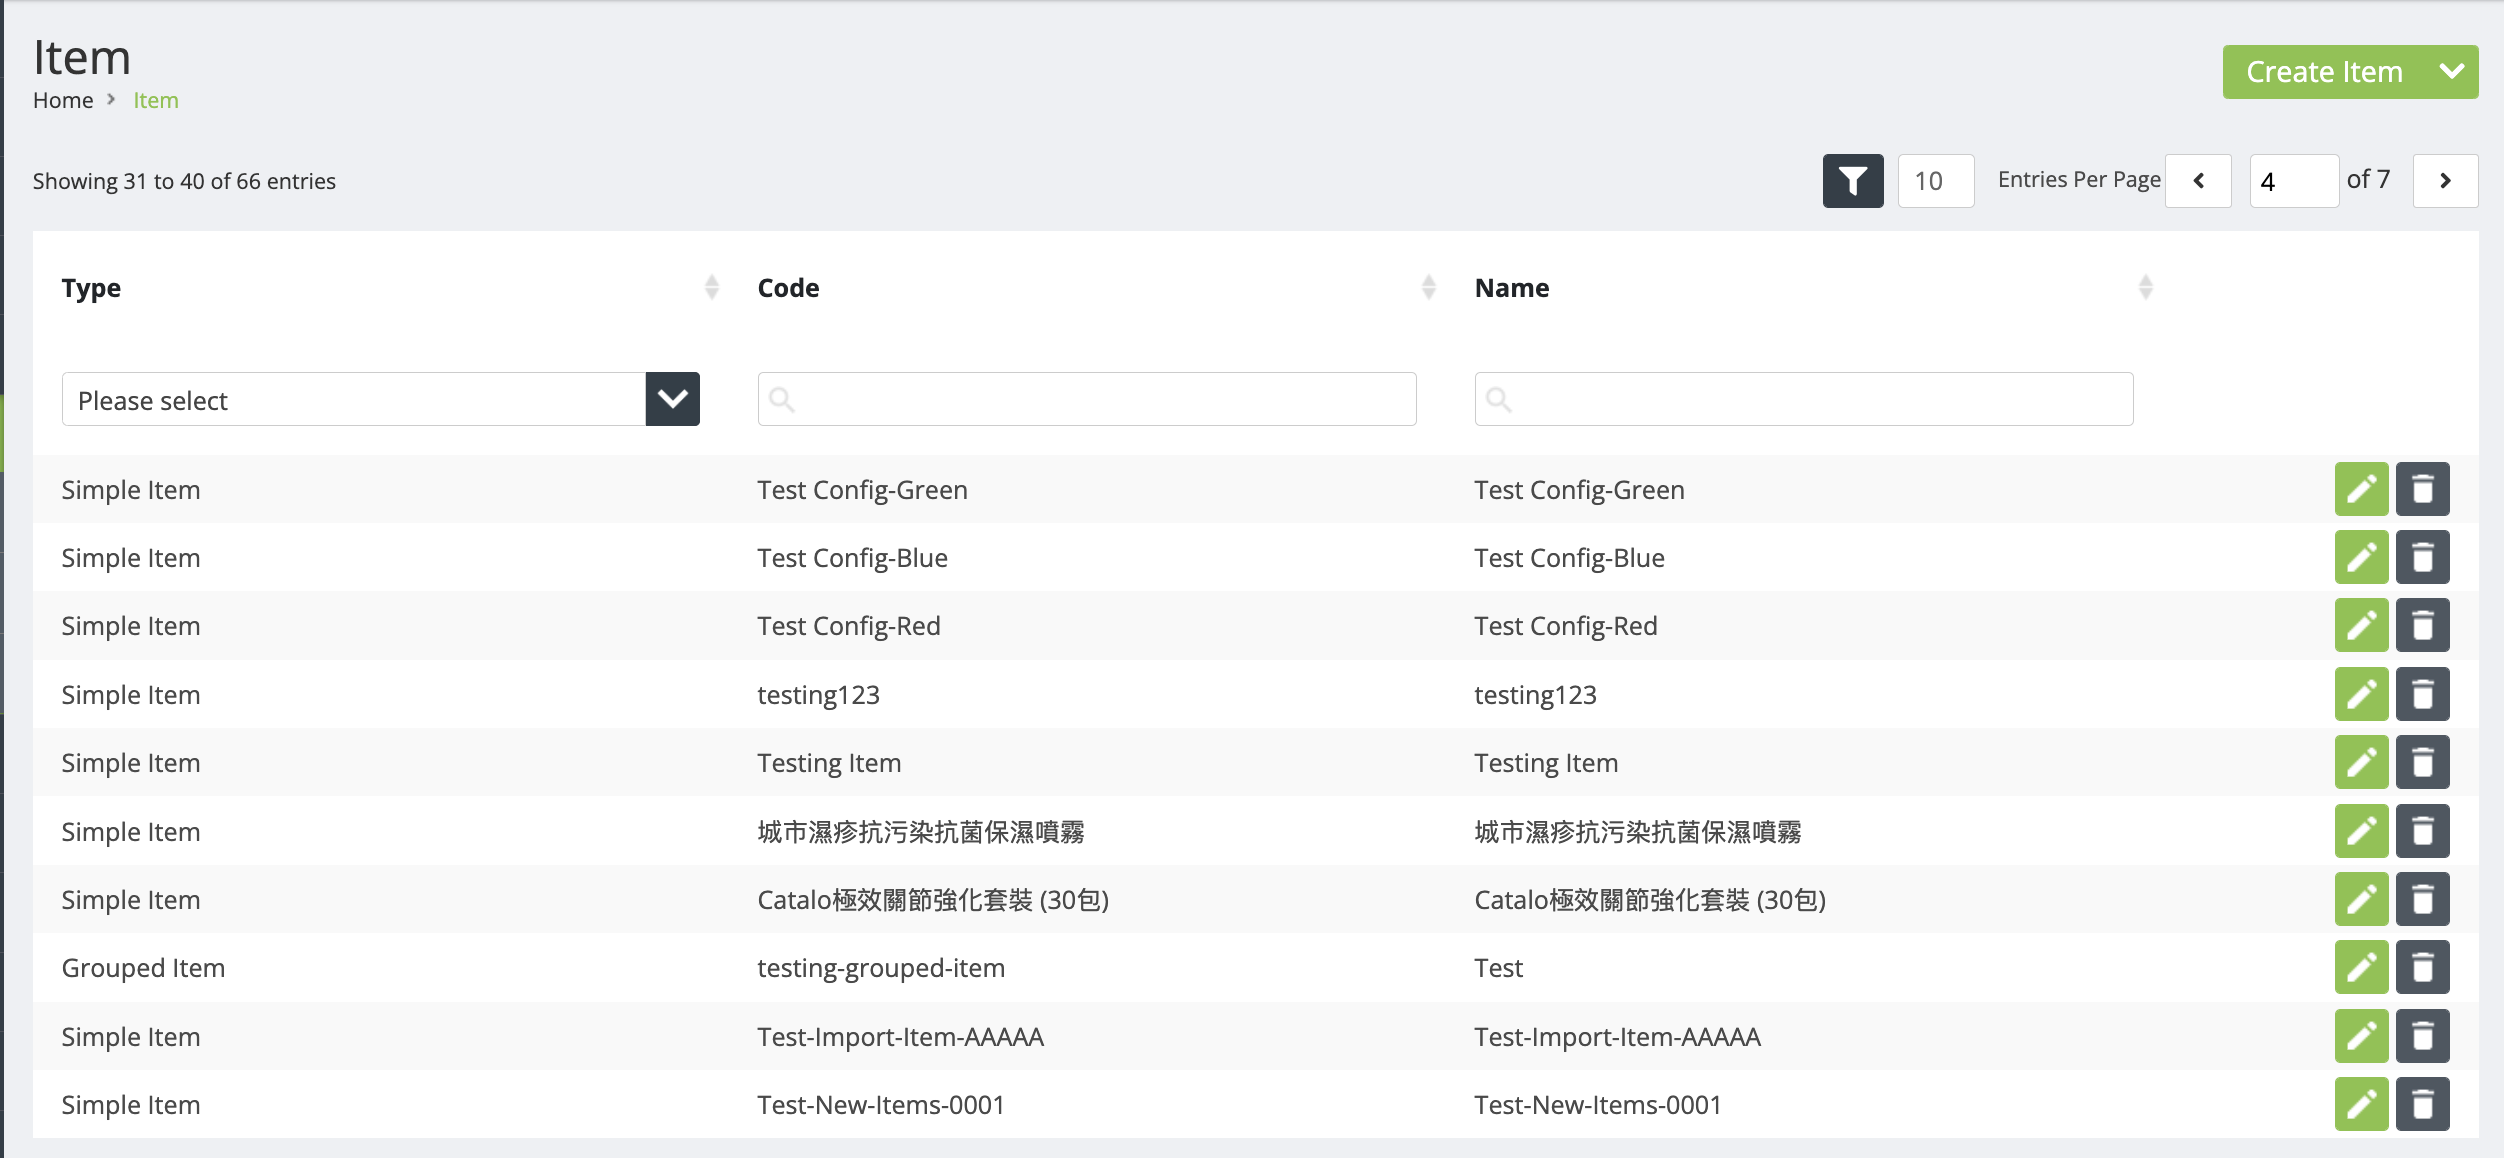Click the Code search field
Viewport: 2504px width, 1158px height.
click(x=1086, y=399)
